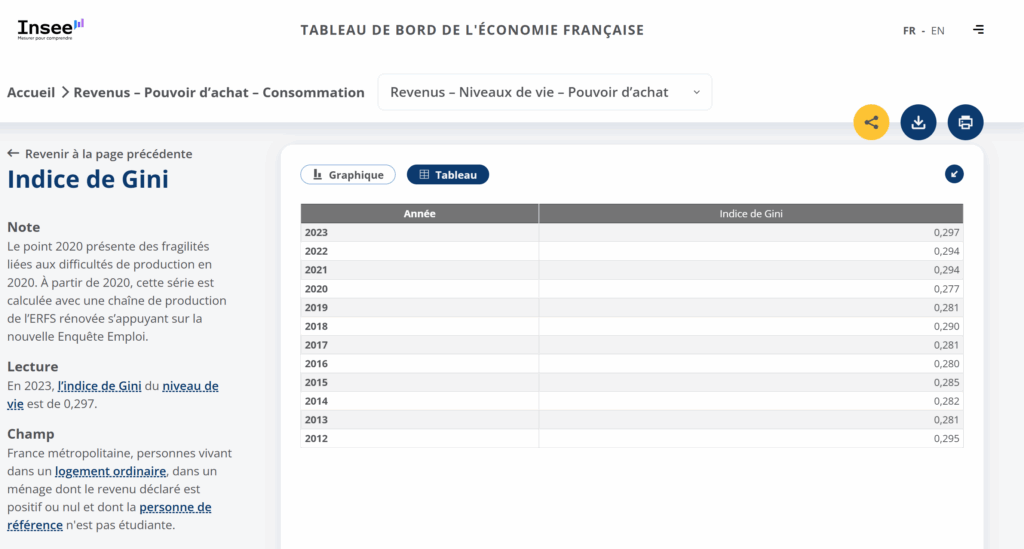Open Revenus – Pouvoir d'achat – Consommation breadcrumb
This screenshot has width=1024, height=549.
point(219,93)
